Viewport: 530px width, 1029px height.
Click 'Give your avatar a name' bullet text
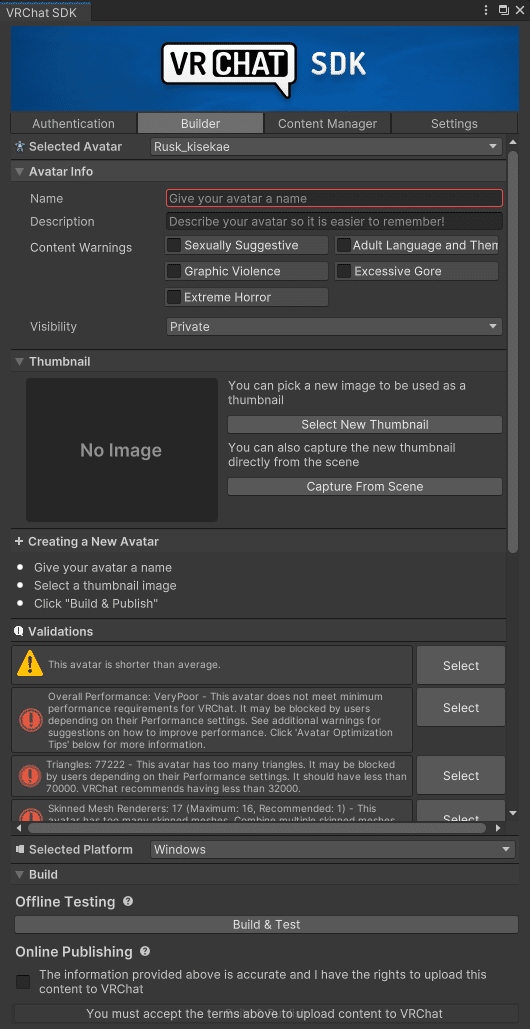pyautogui.click(x=103, y=568)
